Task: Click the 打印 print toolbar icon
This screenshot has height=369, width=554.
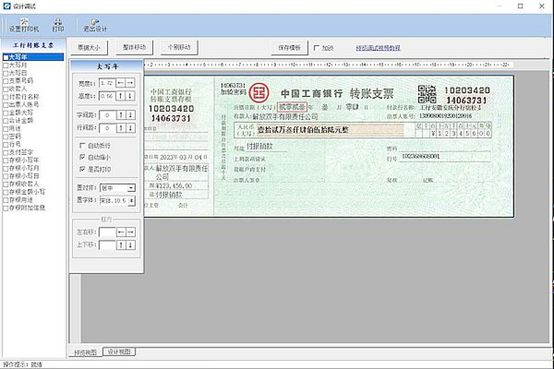Action: point(58,25)
